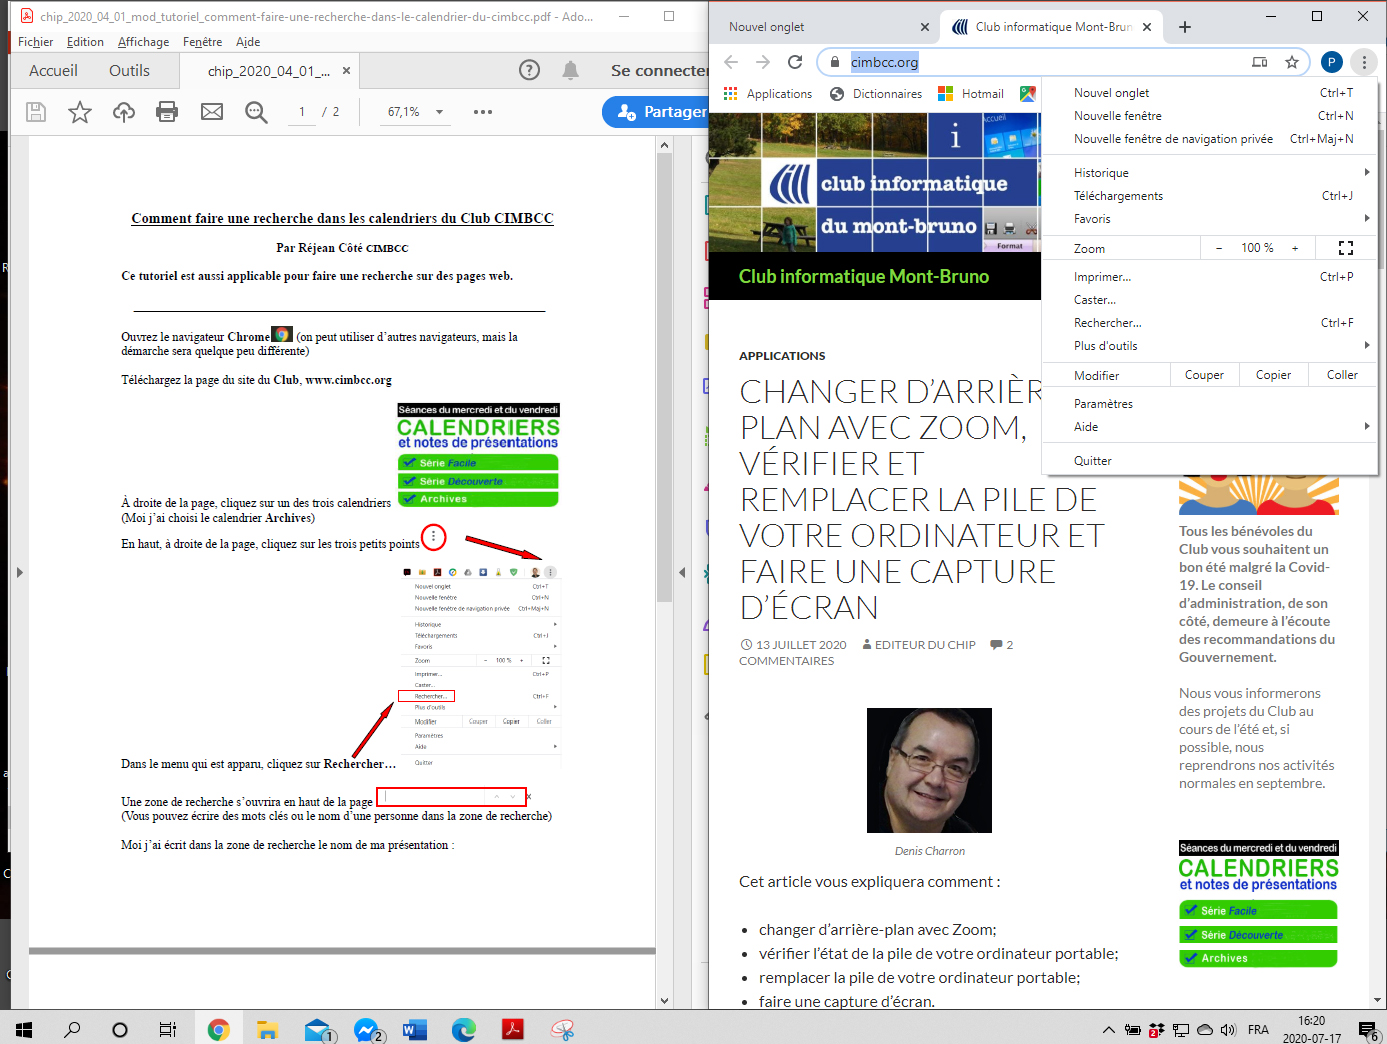Send PDF by email envelope icon

[212, 112]
